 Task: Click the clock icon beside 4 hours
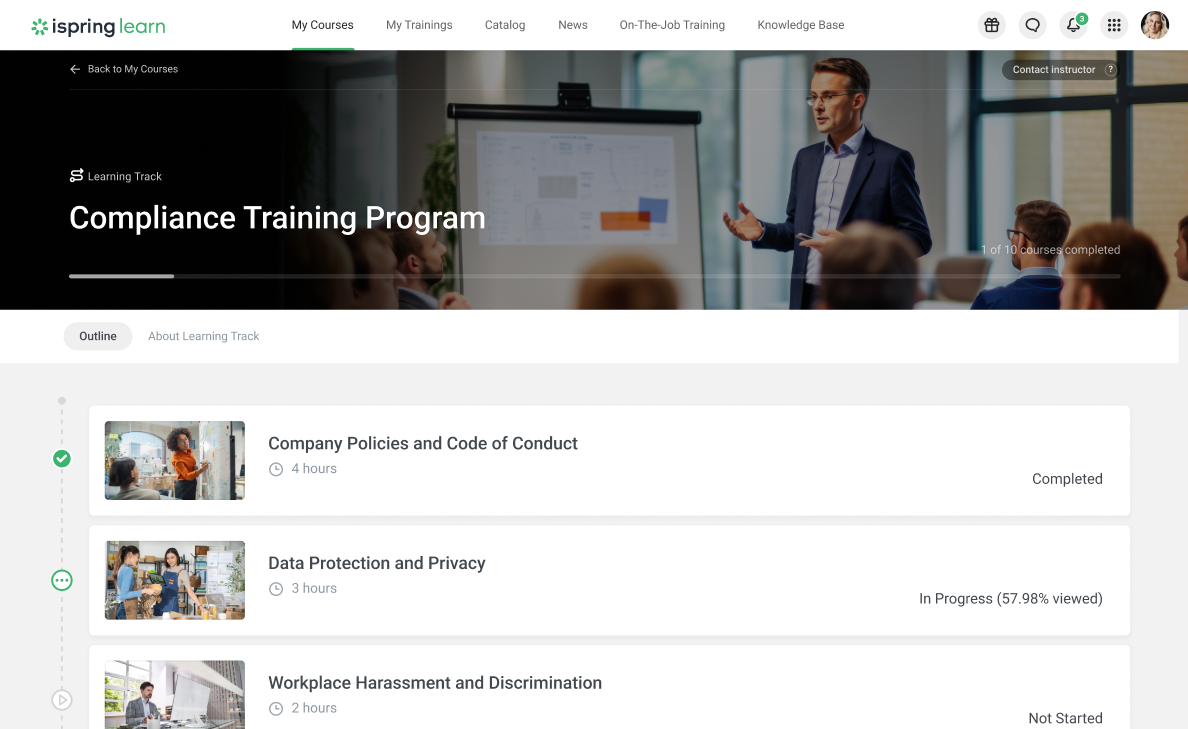[x=276, y=469]
